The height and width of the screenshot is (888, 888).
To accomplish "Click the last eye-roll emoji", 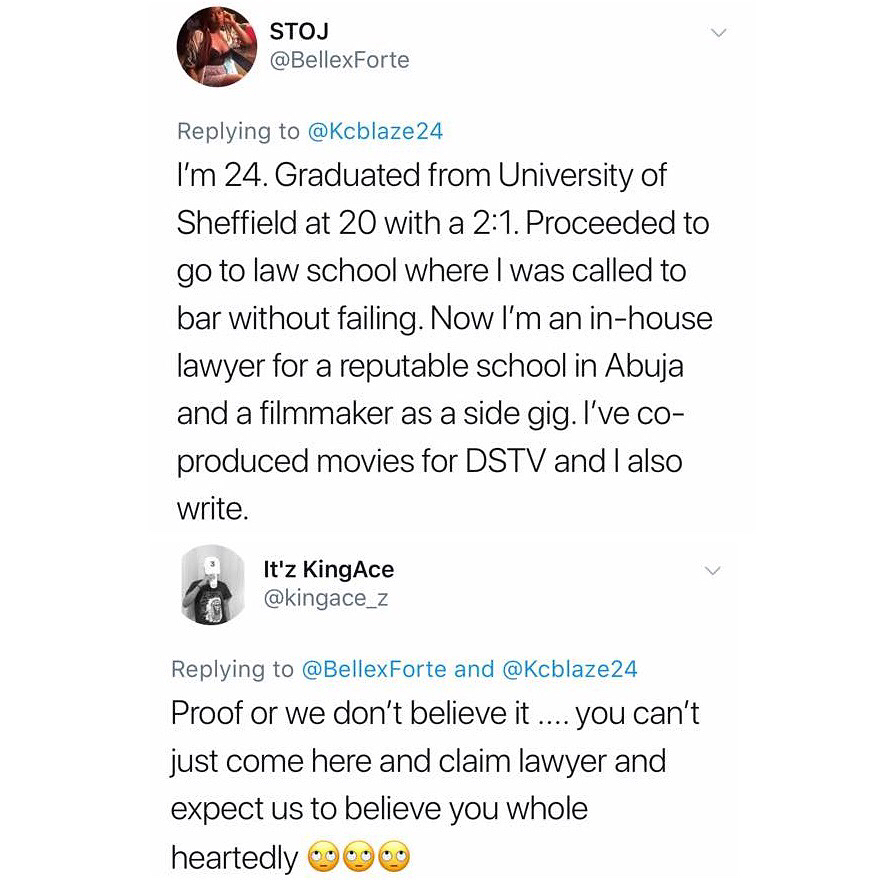I will [395, 856].
